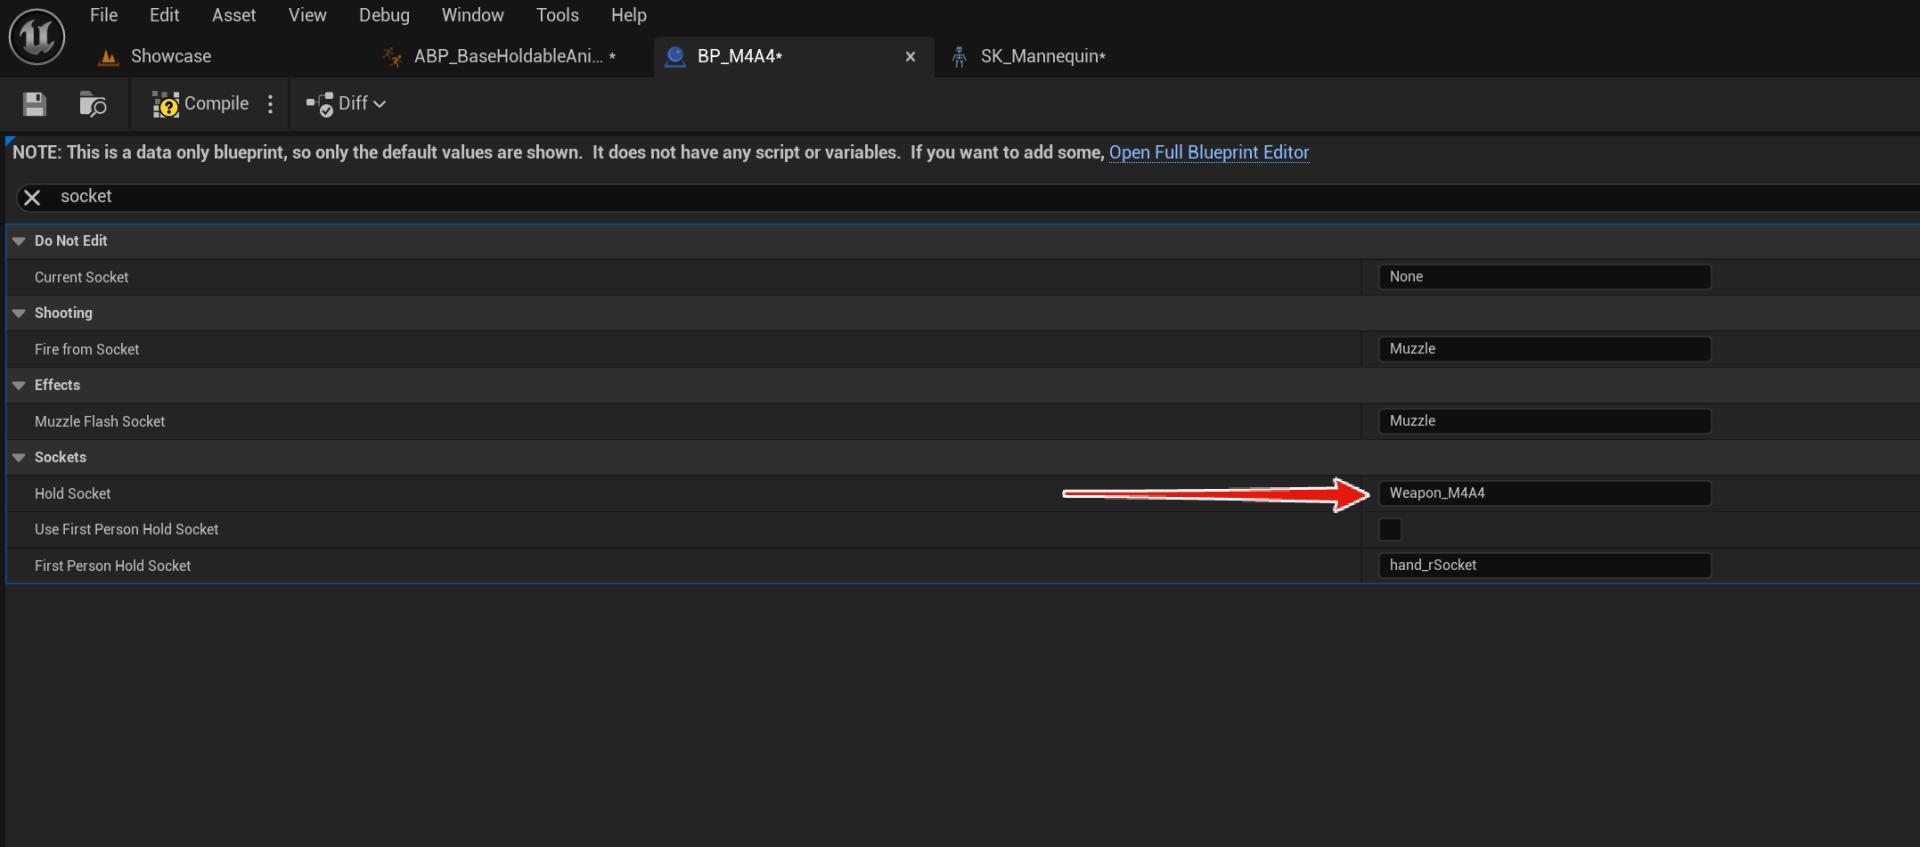Select the First Person Hold Socket label
Screen dimensions: 1920x847
coord(113,565)
